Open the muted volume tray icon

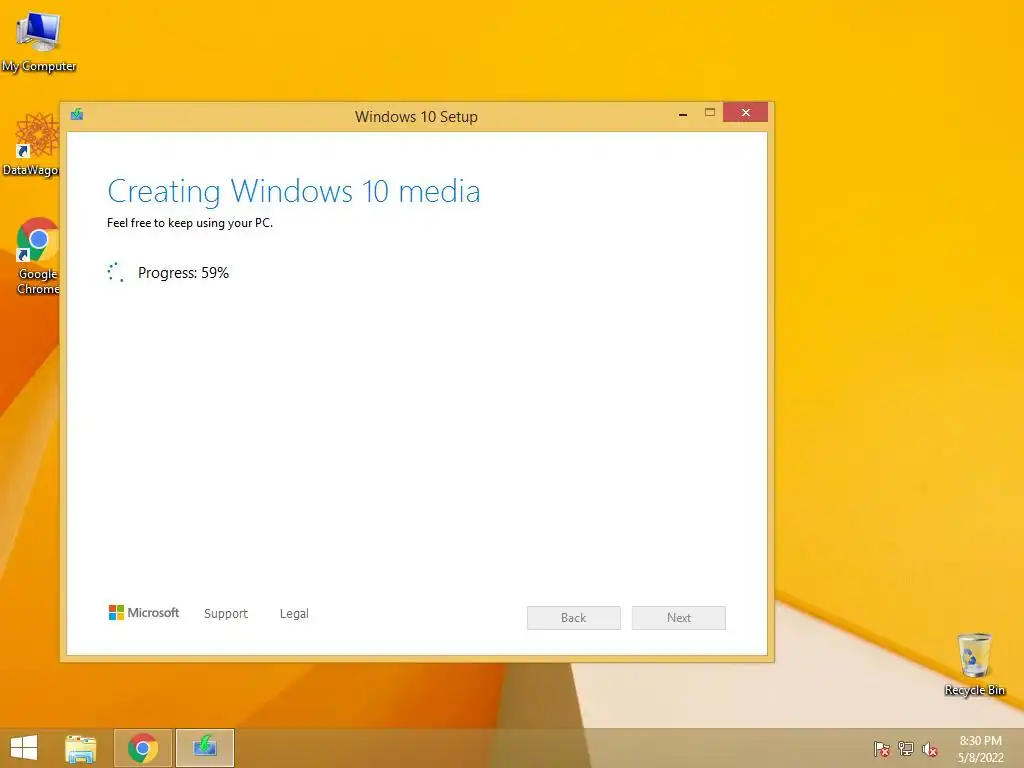[x=930, y=748]
